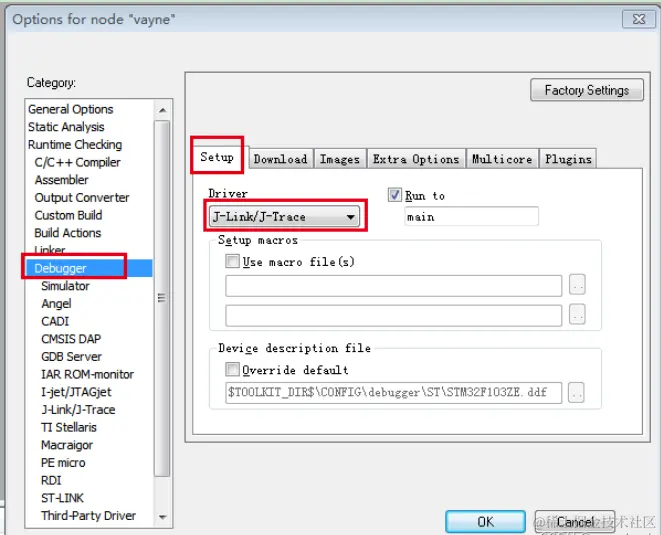Screen dimensions: 661x535
Task: Select Simulator category
Action: [65, 286]
